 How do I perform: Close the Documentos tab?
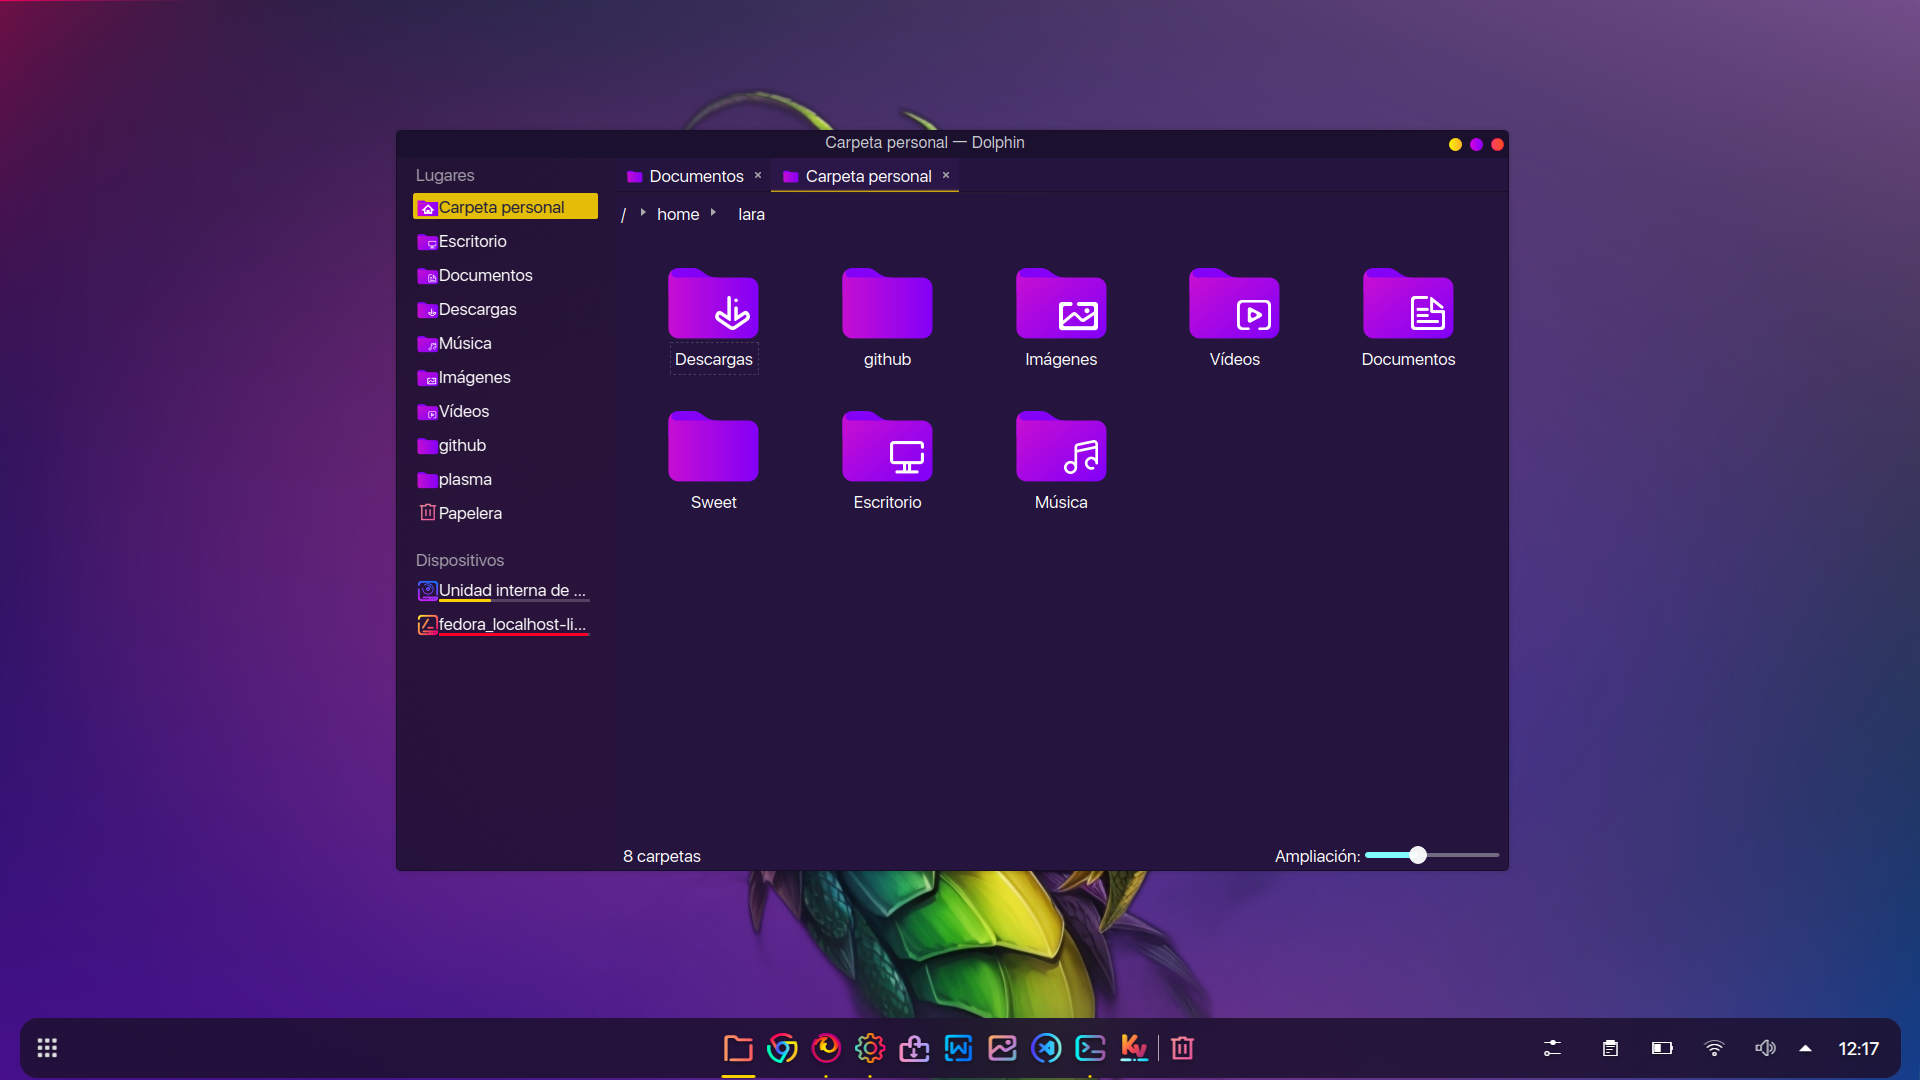point(758,175)
